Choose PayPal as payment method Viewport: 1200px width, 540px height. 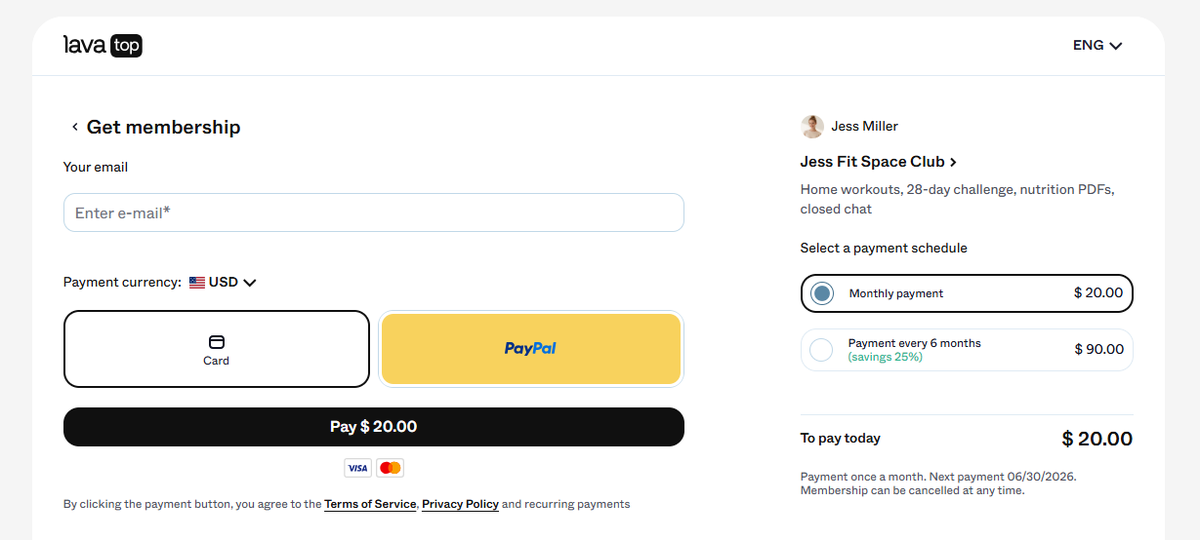531,348
